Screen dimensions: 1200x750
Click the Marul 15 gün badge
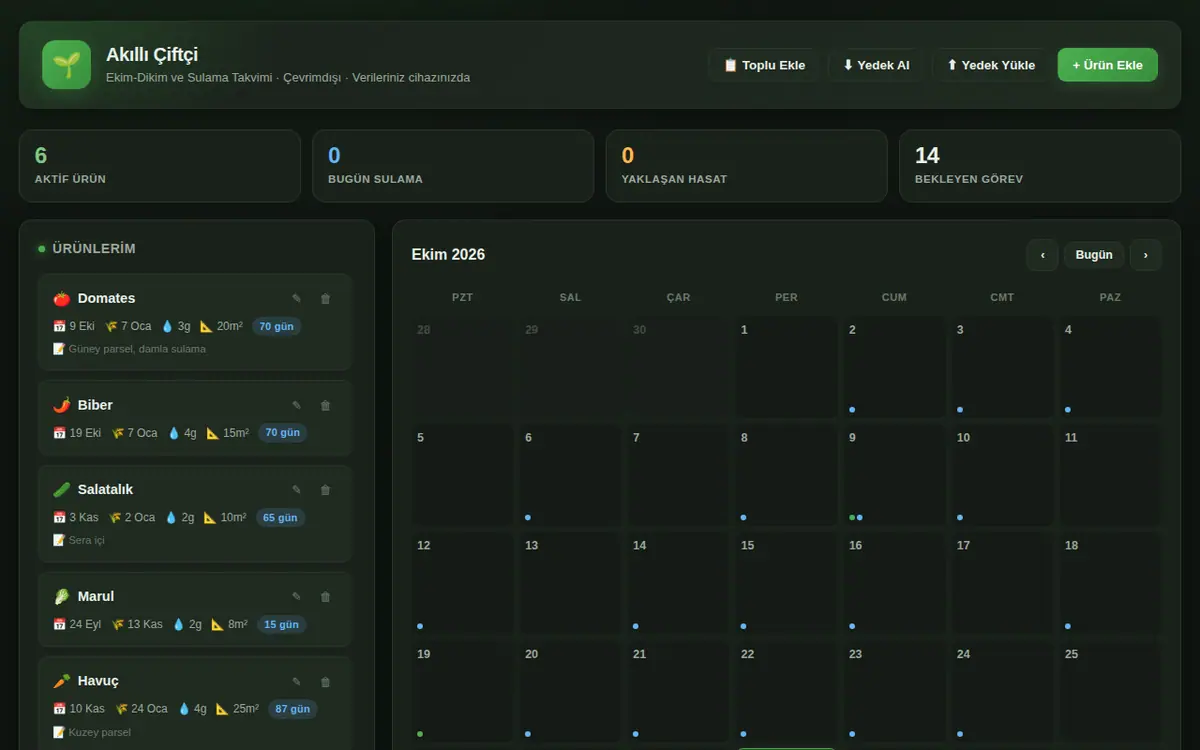pos(281,624)
